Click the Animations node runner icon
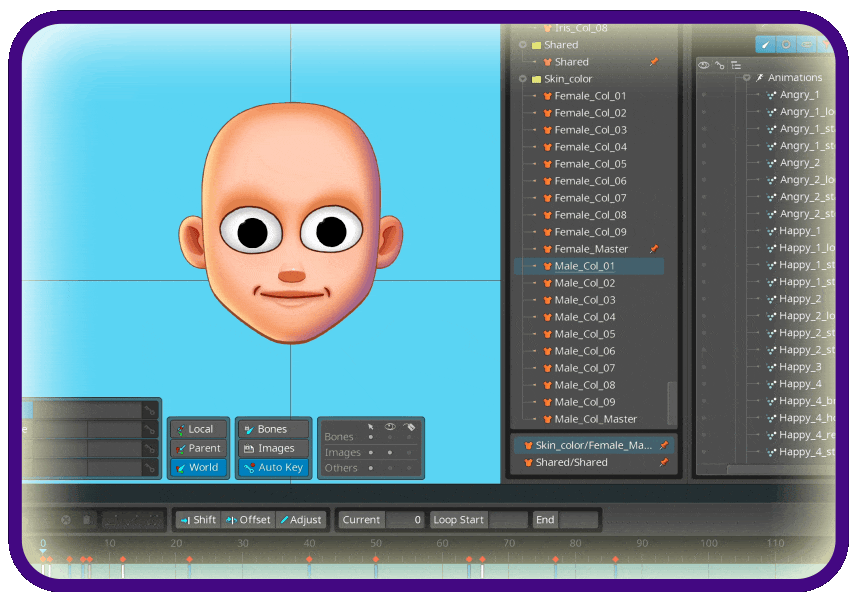 pyautogui.click(x=760, y=78)
